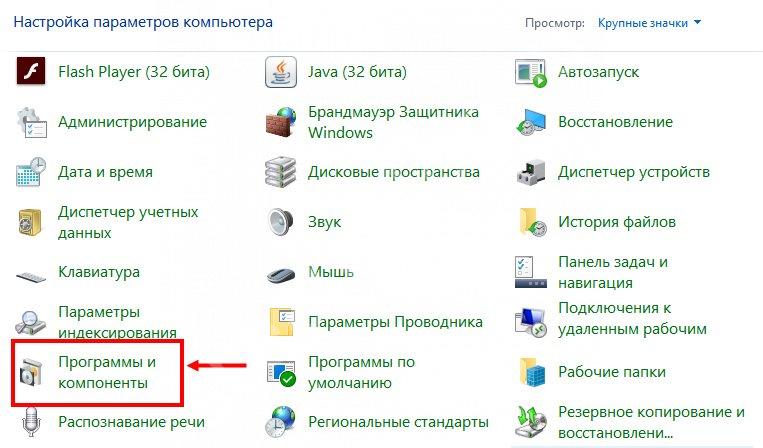
Task: Click the Региональные стандарты link
Action: pos(398,422)
